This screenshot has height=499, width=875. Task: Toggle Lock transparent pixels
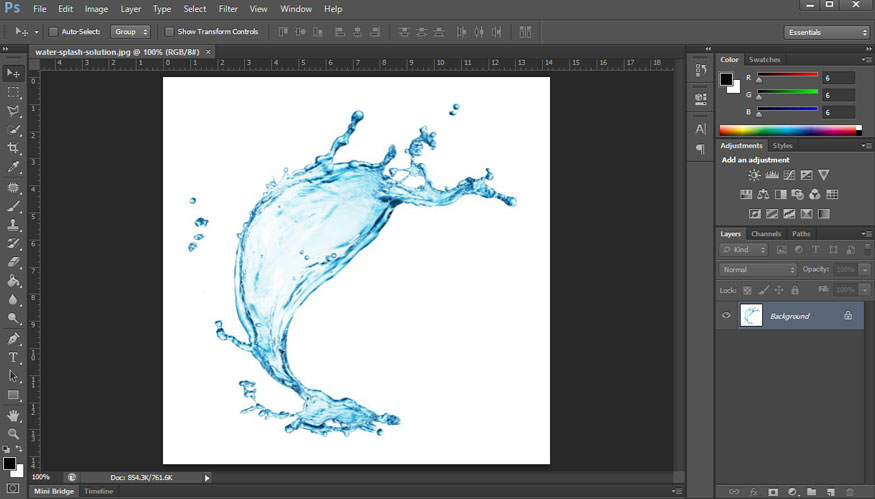pos(747,290)
